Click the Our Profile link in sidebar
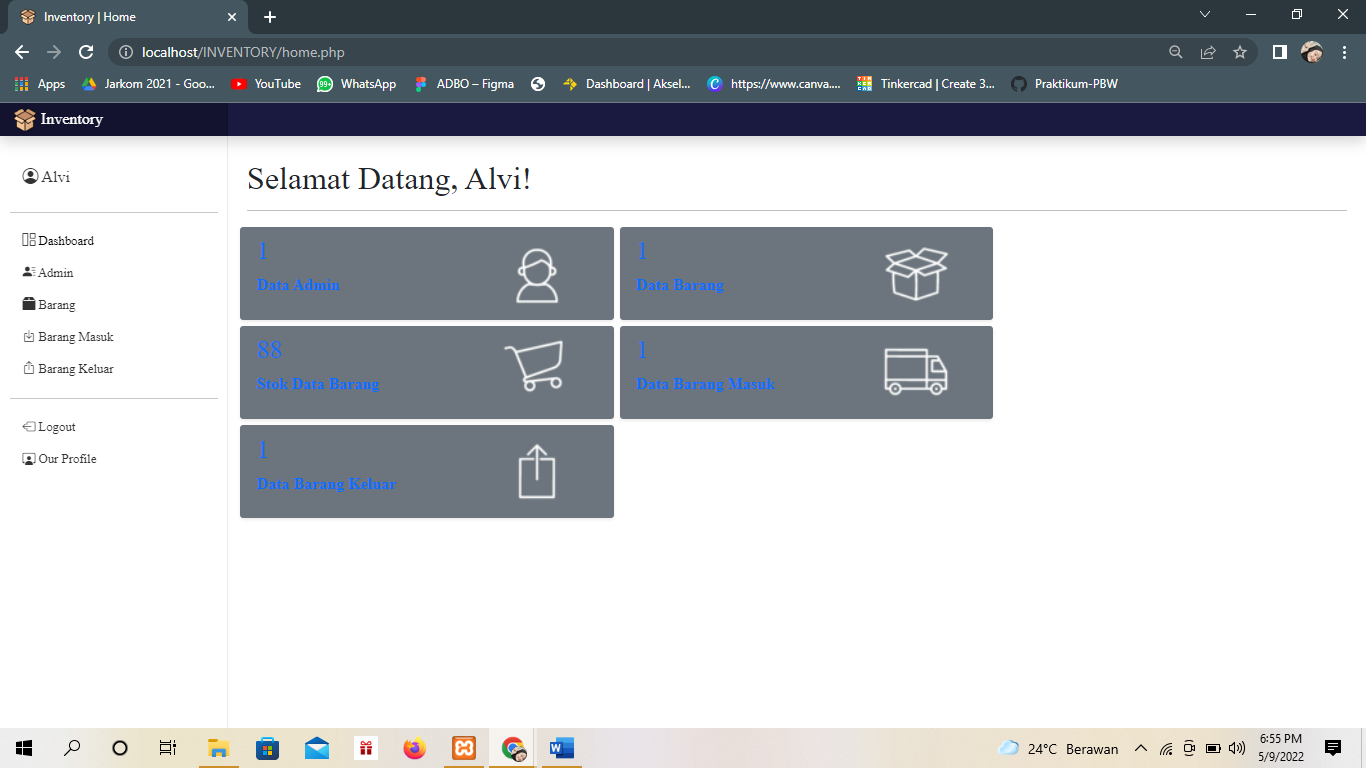Screen dimensions: 1366x768 coord(66,458)
